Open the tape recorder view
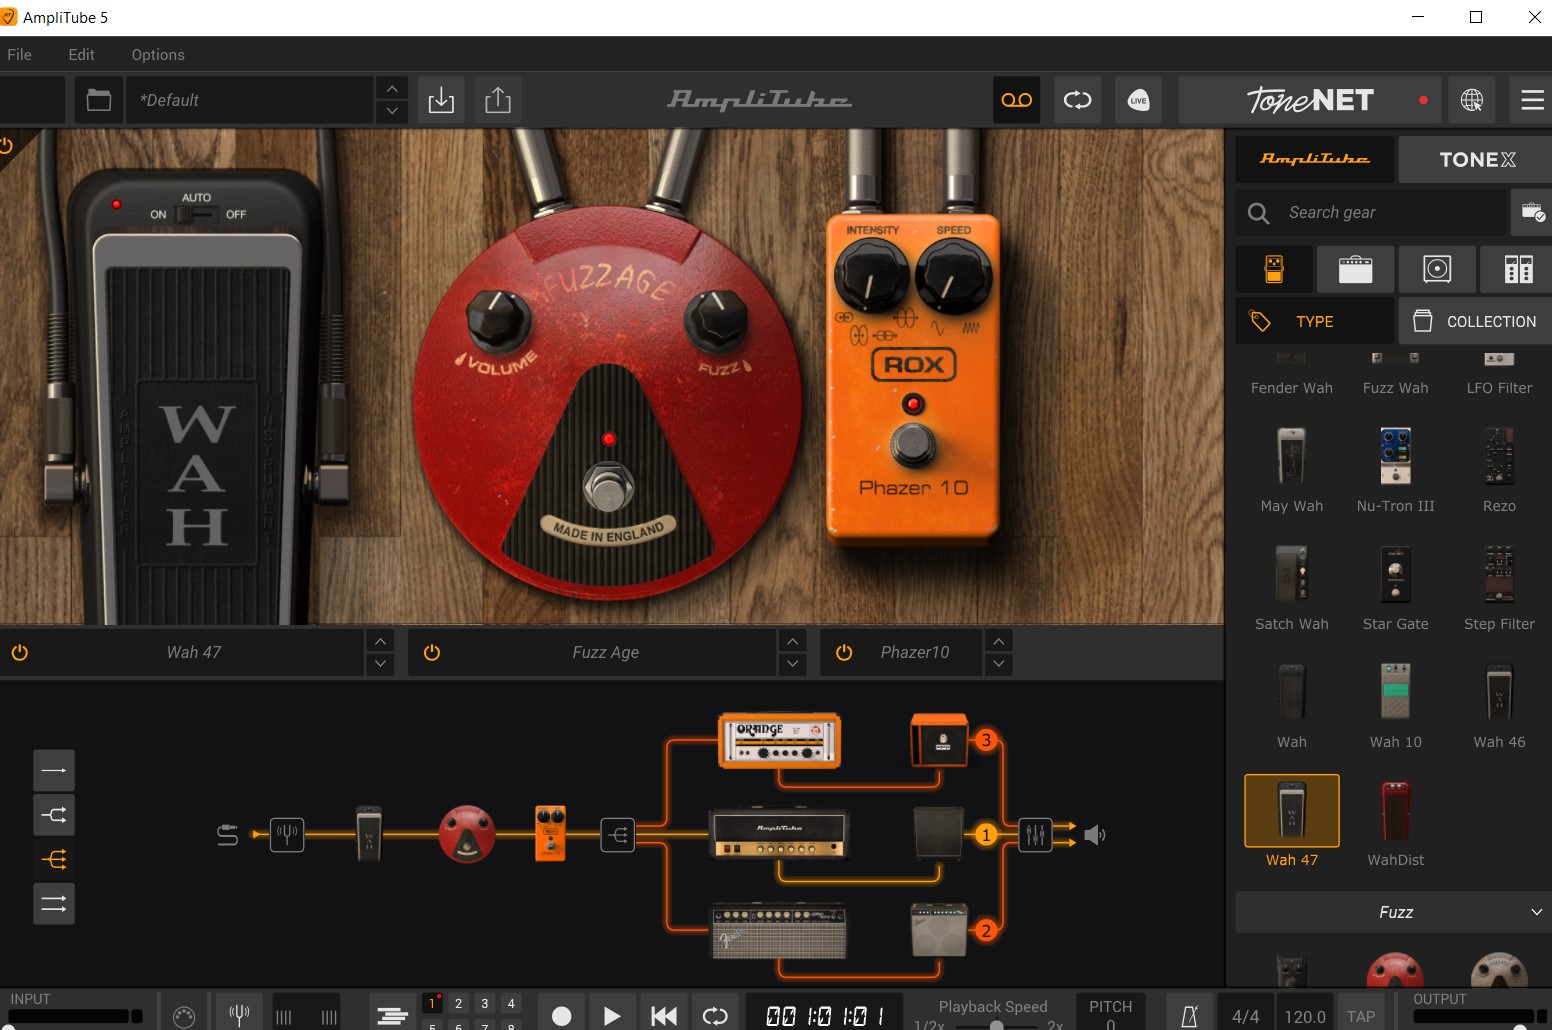This screenshot has width=1552, height=1030. (x=1017, y=100)
